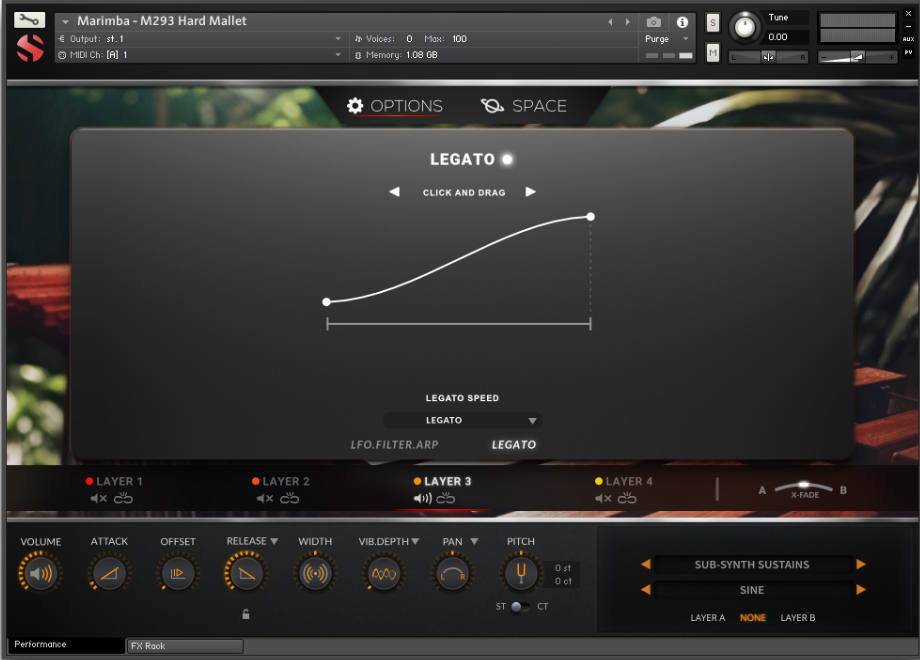Click the Layer 1 link chain icon

pyautogui.click(x=124, y=498)
